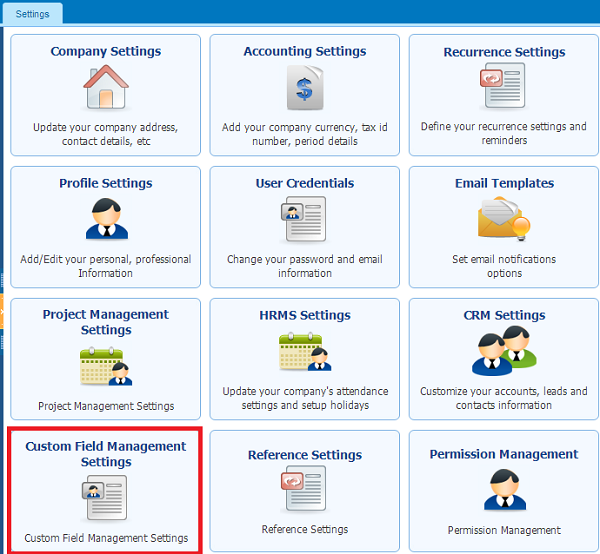This screenshot has height=554, width=600.
Task: Select the CRM Settings heading
Action: [504, 315]
